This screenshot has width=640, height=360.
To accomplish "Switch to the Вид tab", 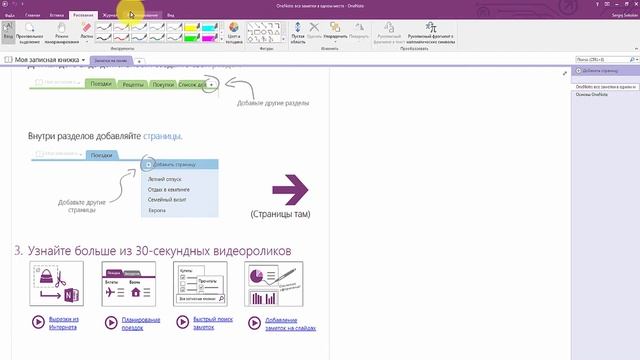I will (x=171, y=15).
